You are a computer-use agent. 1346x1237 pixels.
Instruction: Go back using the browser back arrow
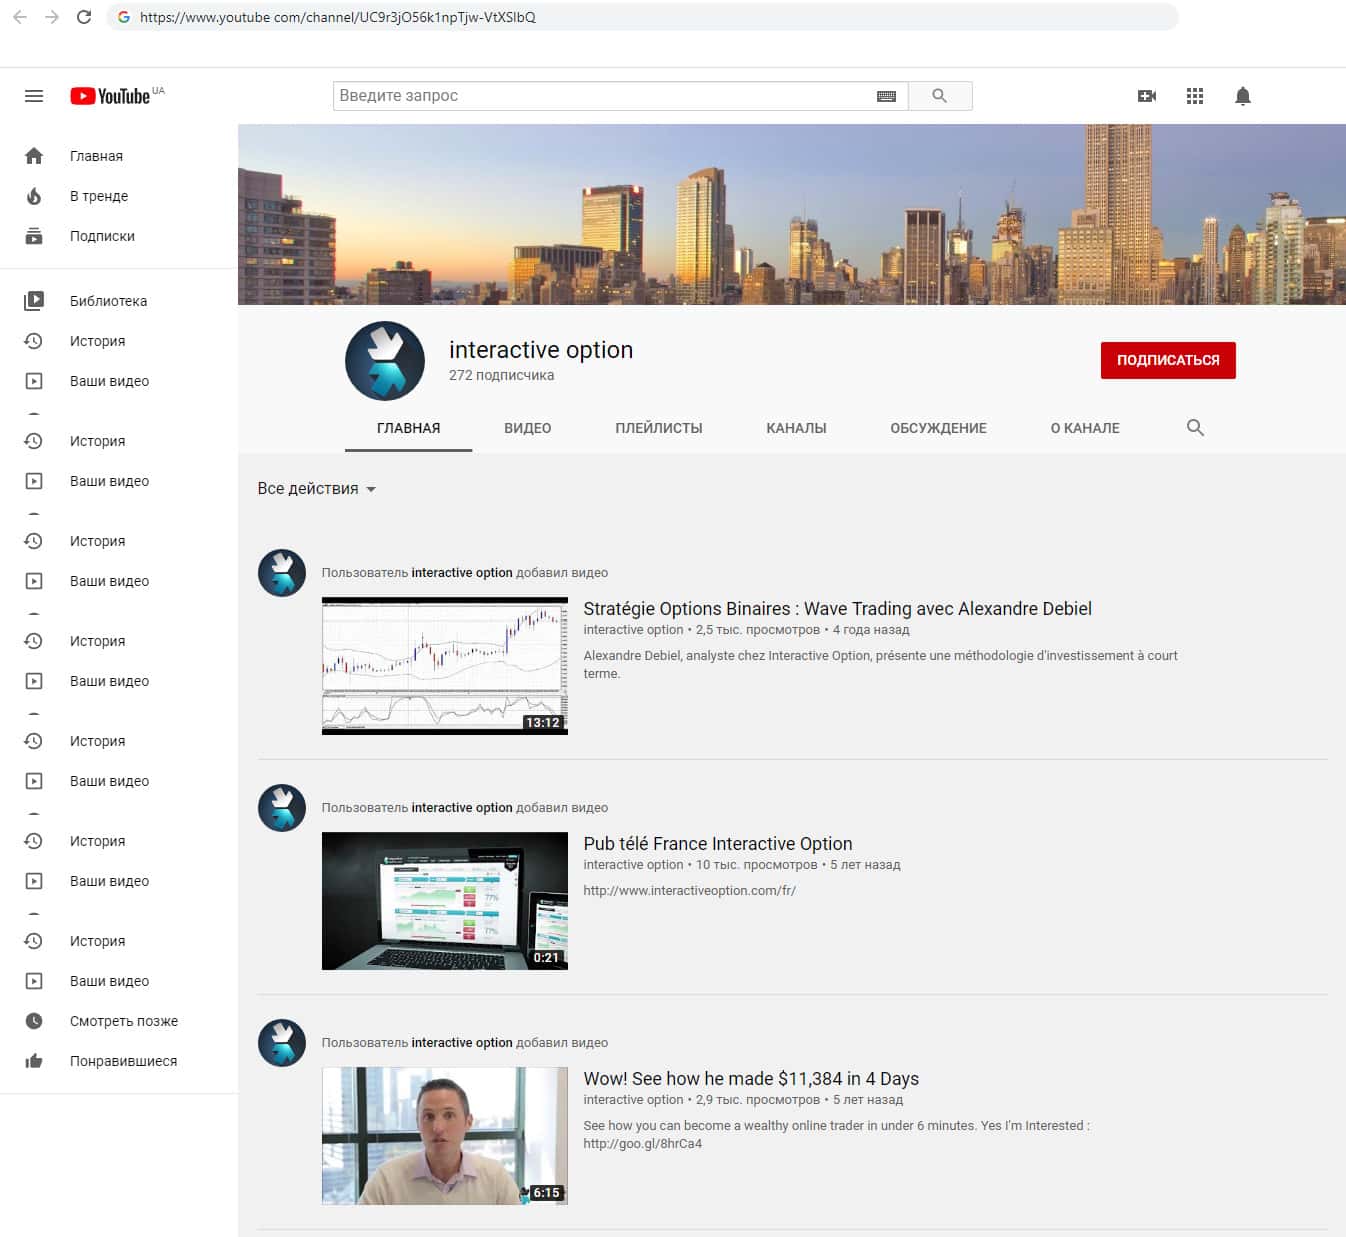coord(20,17)
